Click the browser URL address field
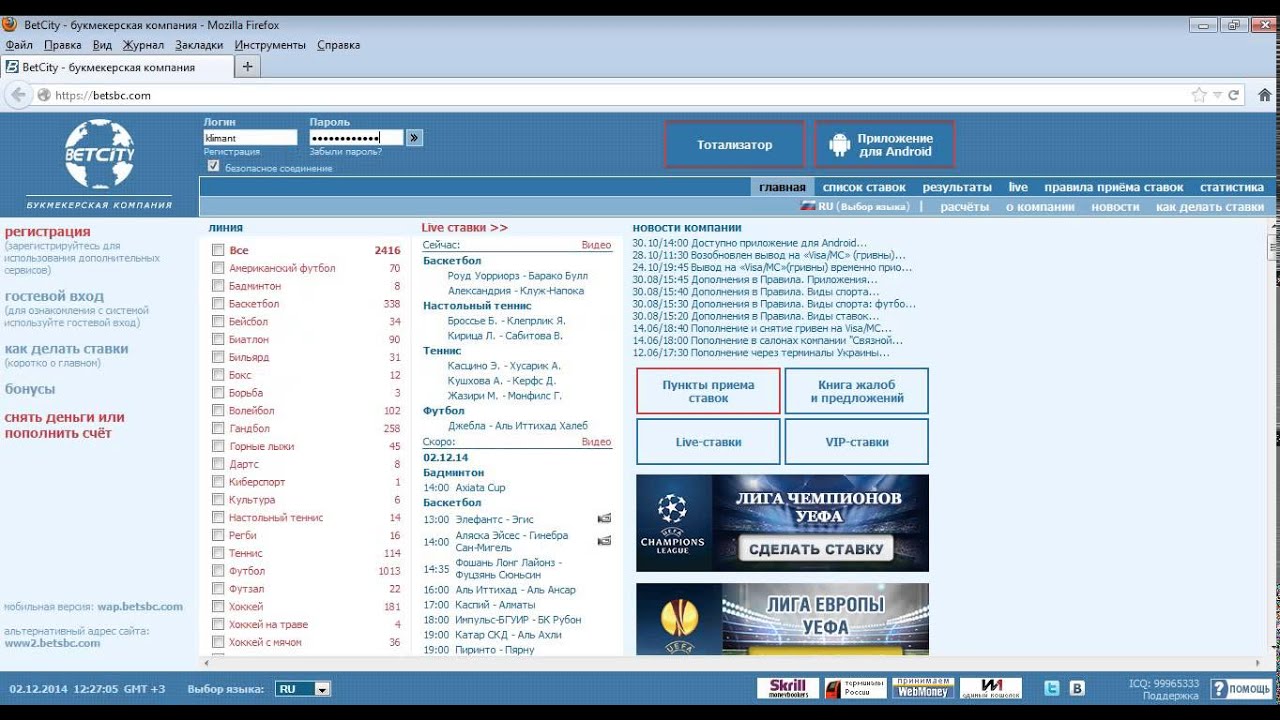Image resolution: width=1280 pixels, height=720 pixels. click(620, 96)
